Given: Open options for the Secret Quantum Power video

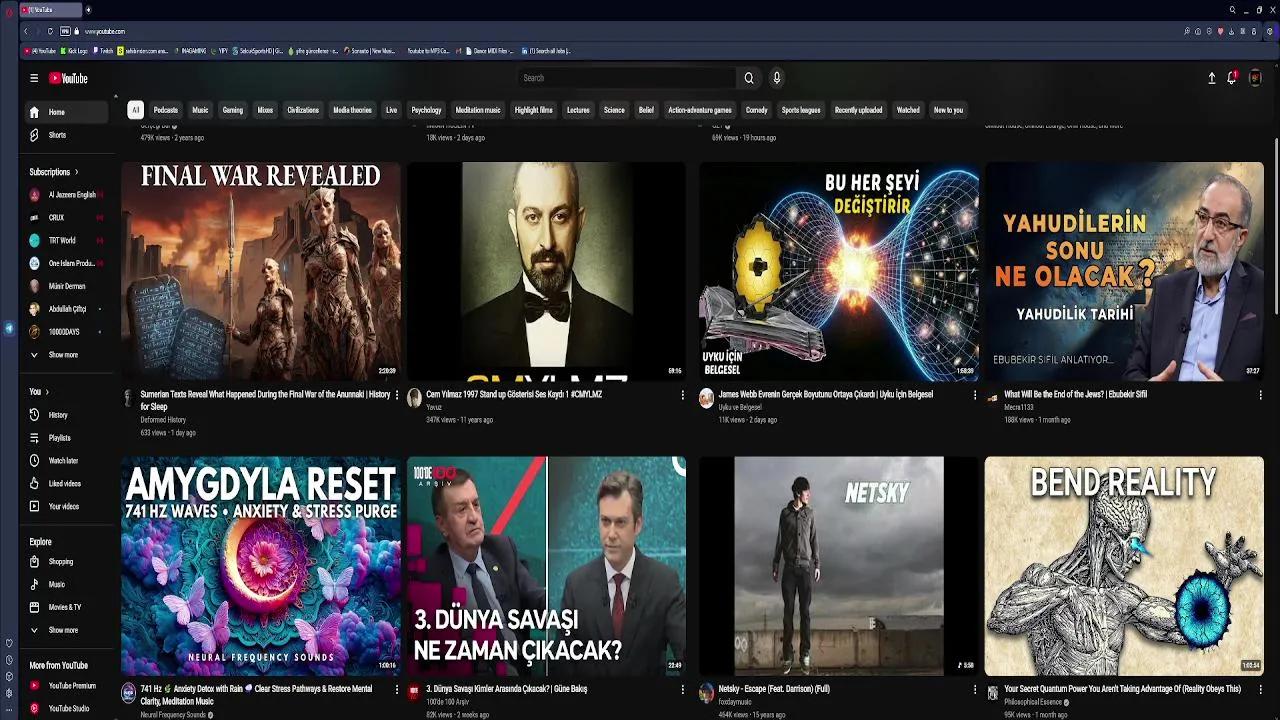Looking at the screenshot, I should (1260, 689).
